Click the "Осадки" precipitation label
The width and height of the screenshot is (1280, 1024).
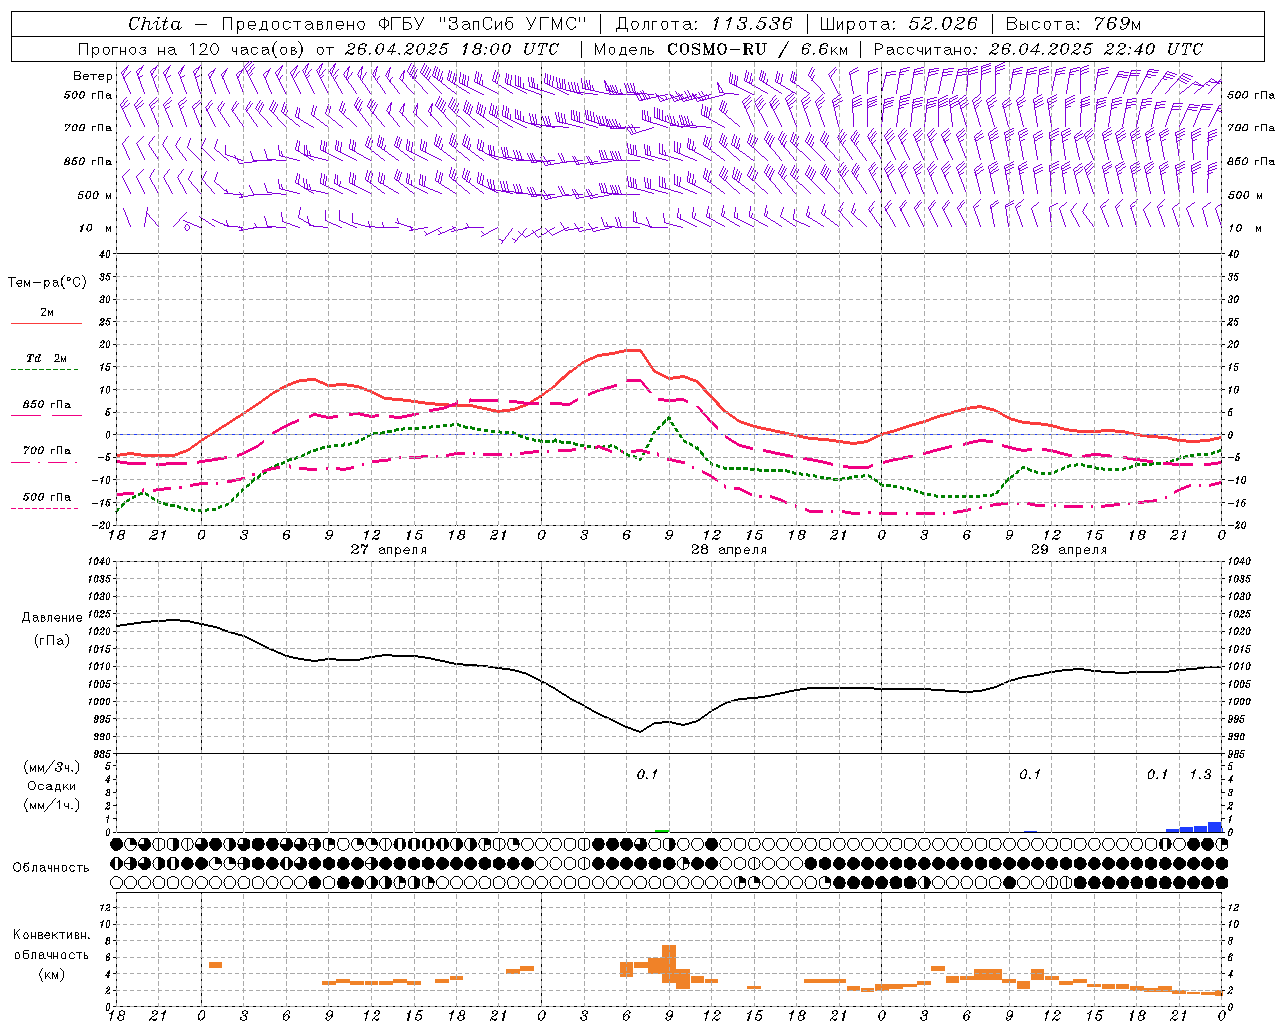pyautogui.click(x=53, y=786)
